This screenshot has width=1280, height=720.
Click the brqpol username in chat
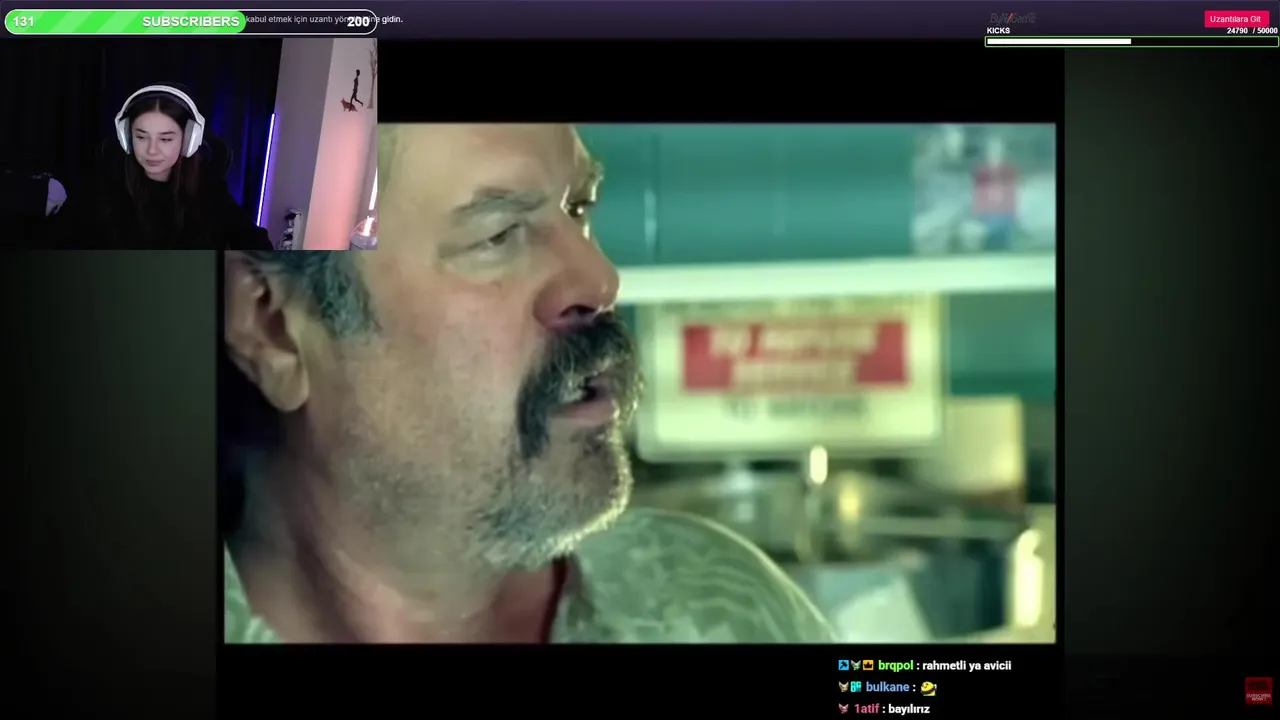point(896,666)
